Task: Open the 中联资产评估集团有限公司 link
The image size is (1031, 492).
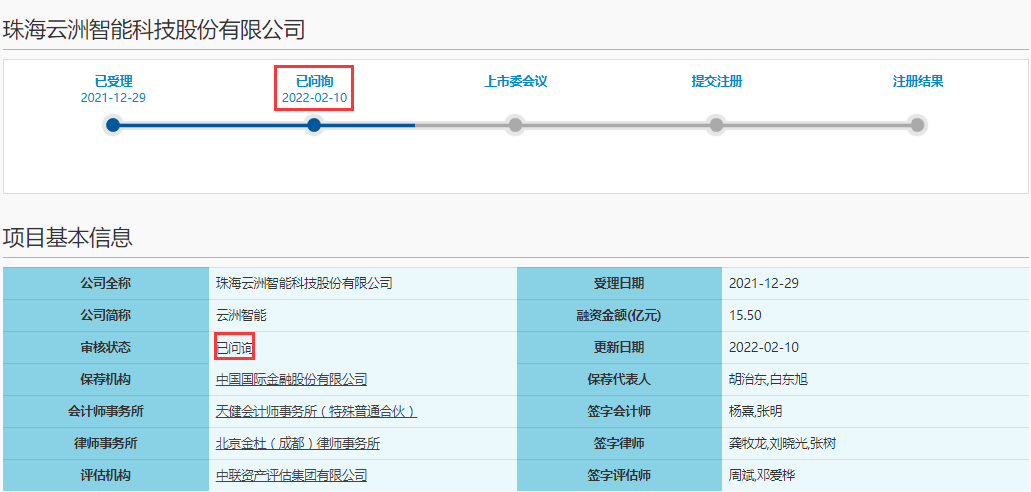Action: [x=291, y=475]
